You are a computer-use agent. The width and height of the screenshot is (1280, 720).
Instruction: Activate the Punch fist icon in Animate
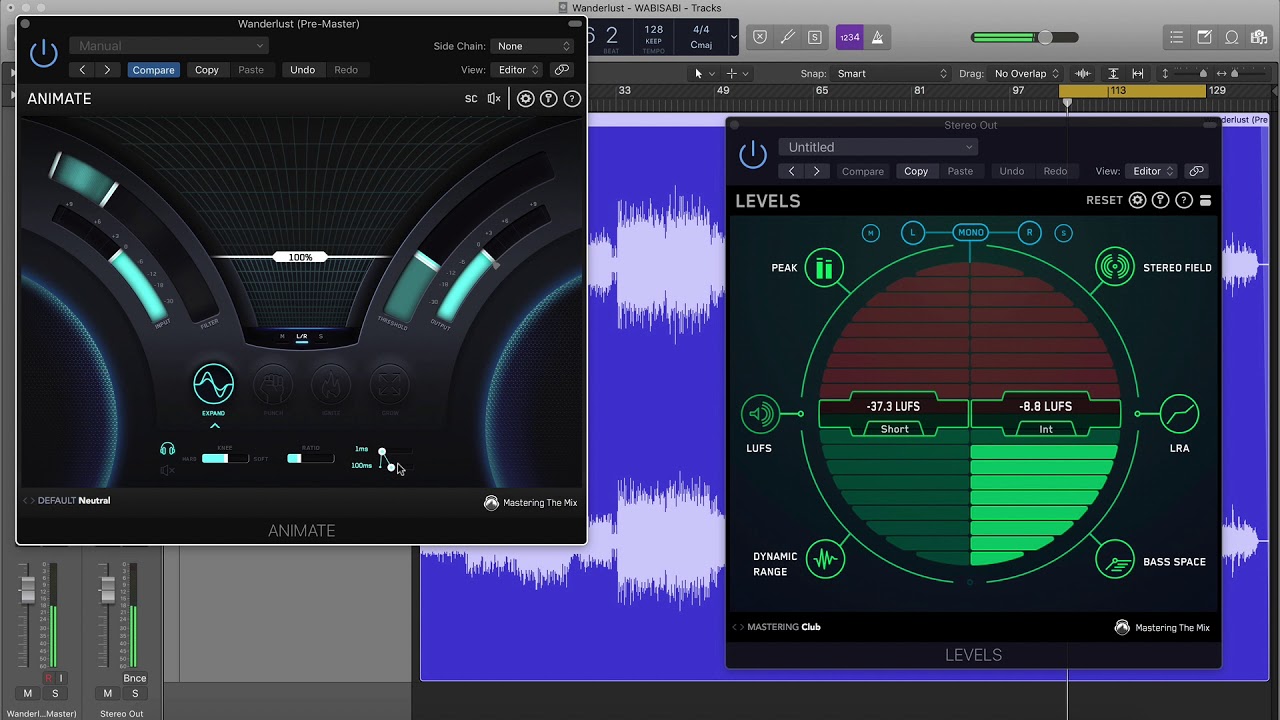click(272, 384)
